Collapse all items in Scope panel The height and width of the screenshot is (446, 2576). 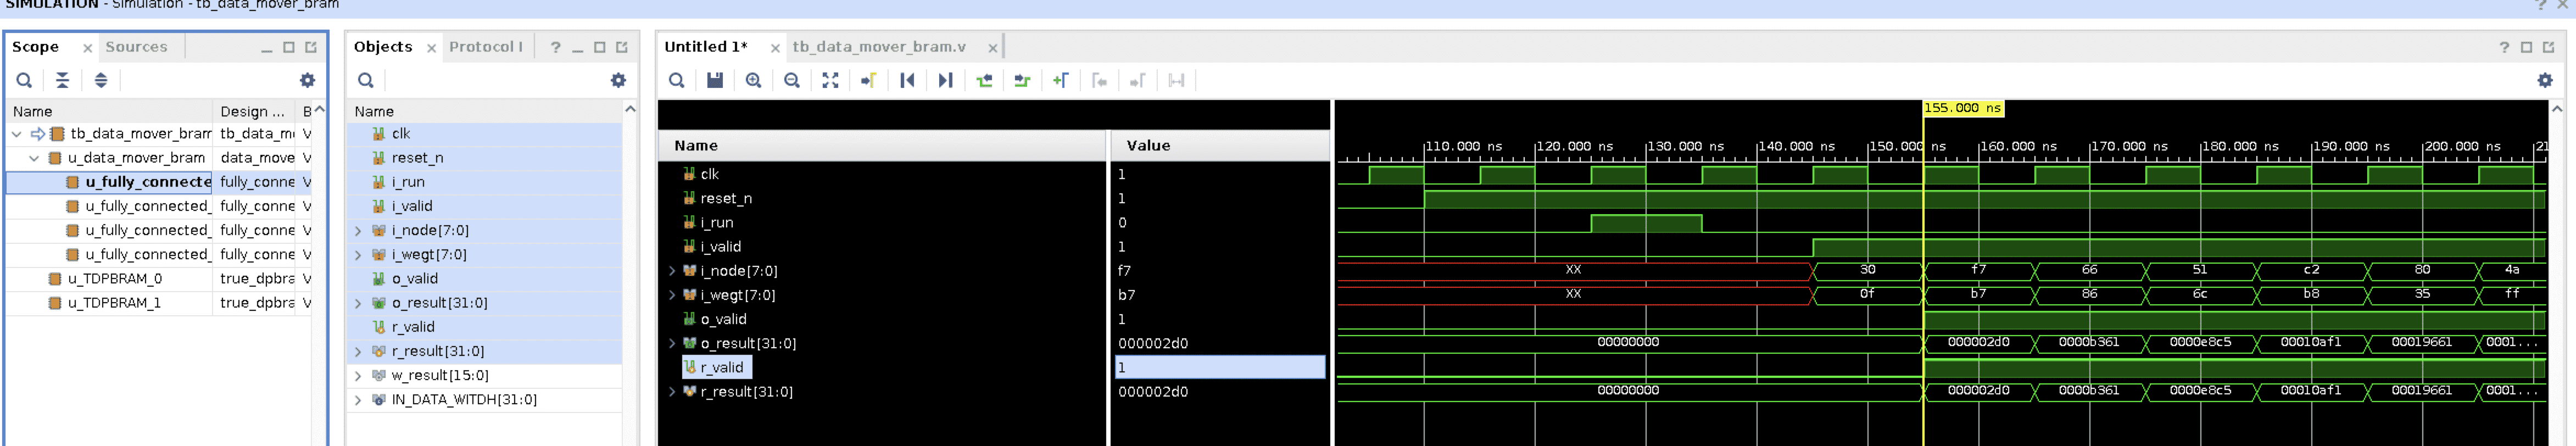[x=62, y=80]
